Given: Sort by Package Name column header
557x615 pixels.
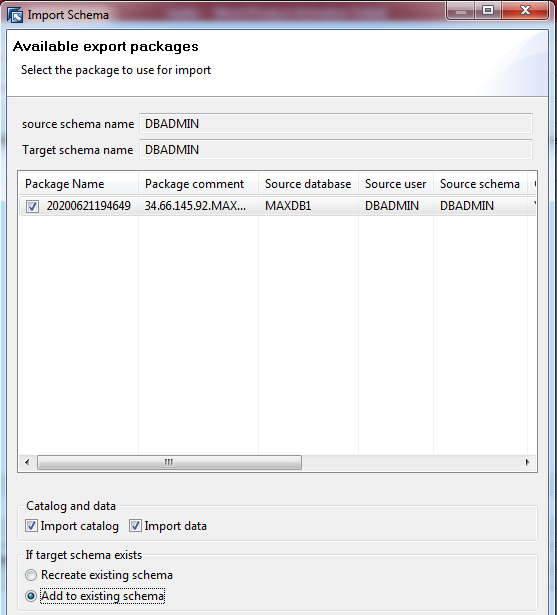Looking at the screenshot, I should coord(78,184).
